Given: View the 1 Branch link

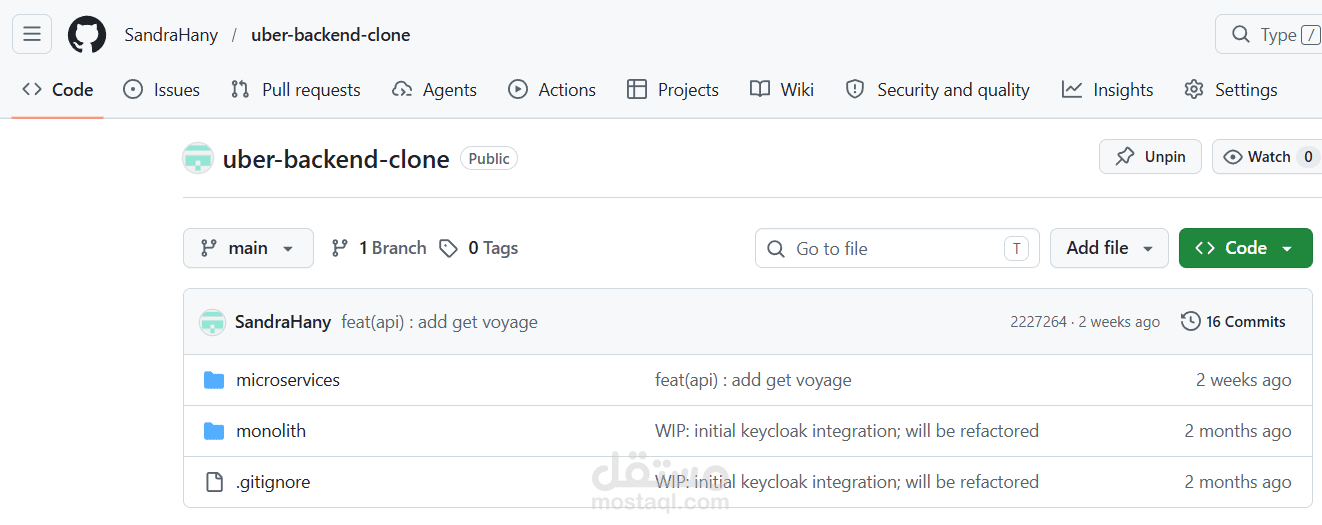Looking at the screenshot, I should pyautogui.click(x=379, y=248).
